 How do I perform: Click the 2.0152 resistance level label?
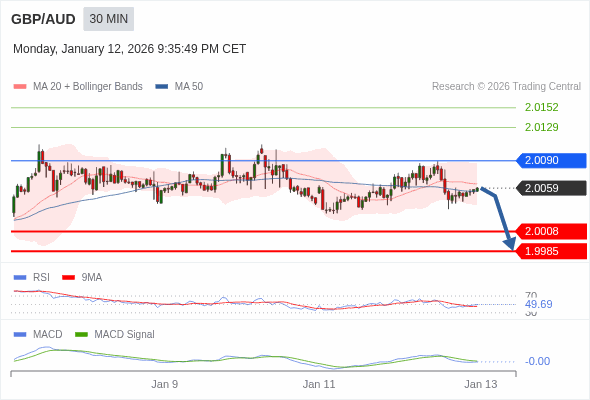541,107
